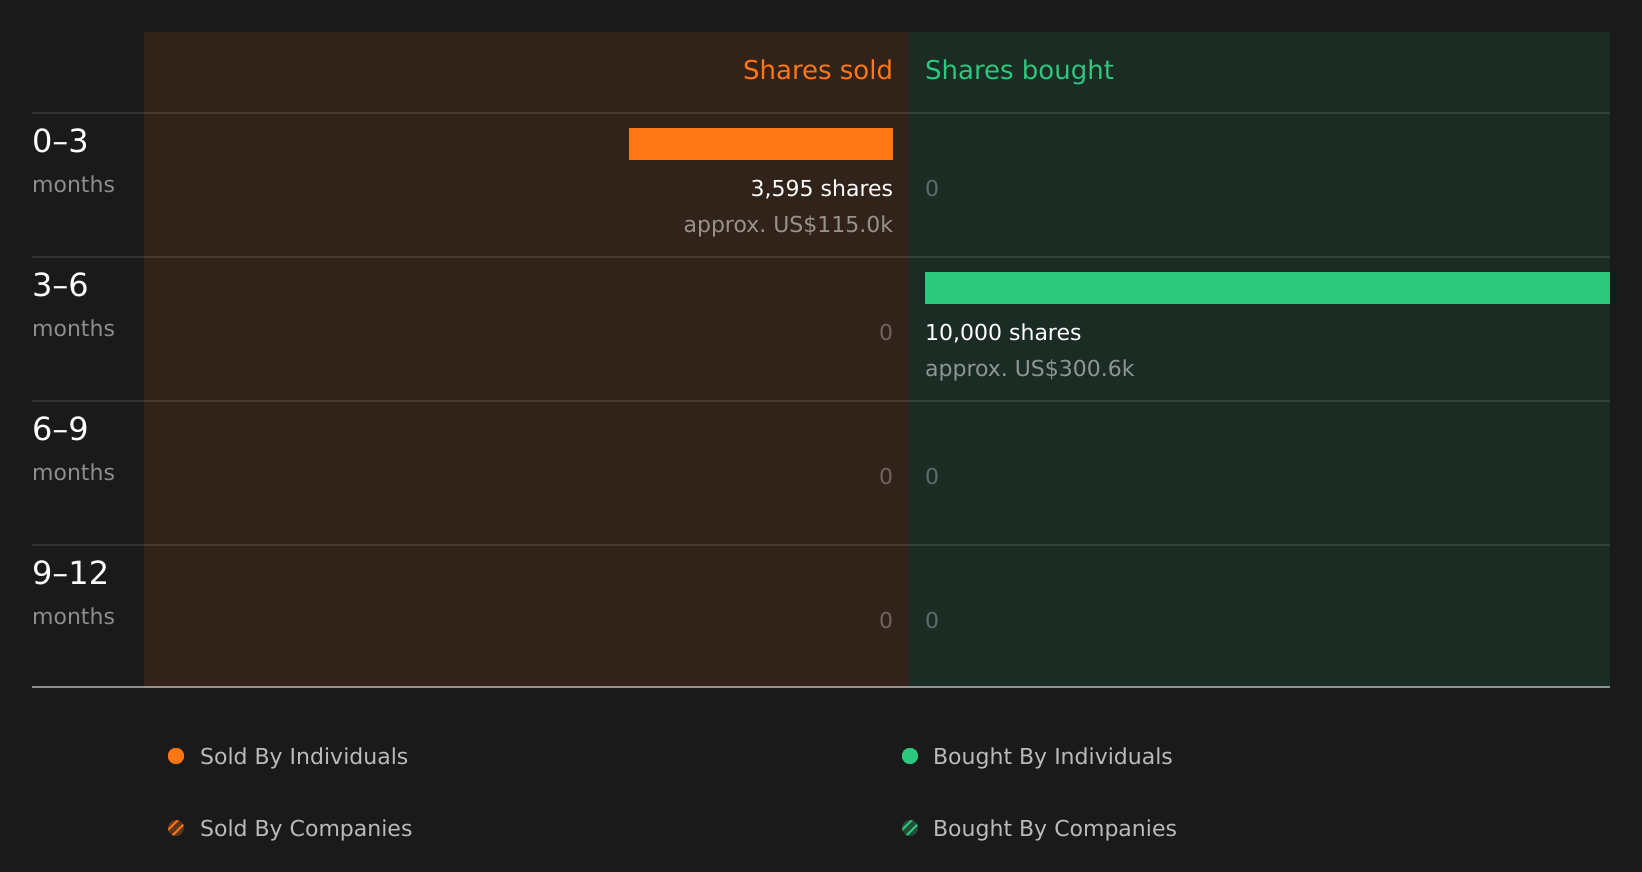Viewport: 1642px width, 872px height.
Task: Select the Bought By Individuals legend label
Action: [x=1053, y=757]
